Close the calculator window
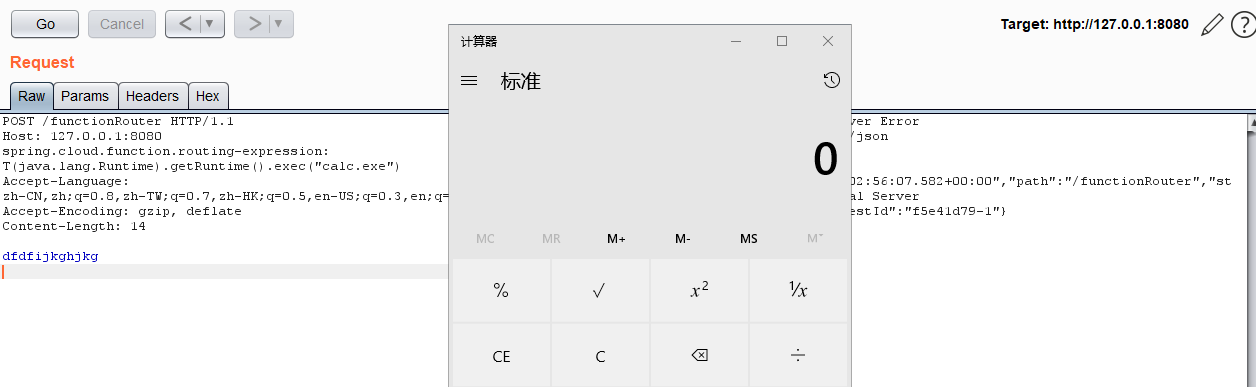 point(828,41)
